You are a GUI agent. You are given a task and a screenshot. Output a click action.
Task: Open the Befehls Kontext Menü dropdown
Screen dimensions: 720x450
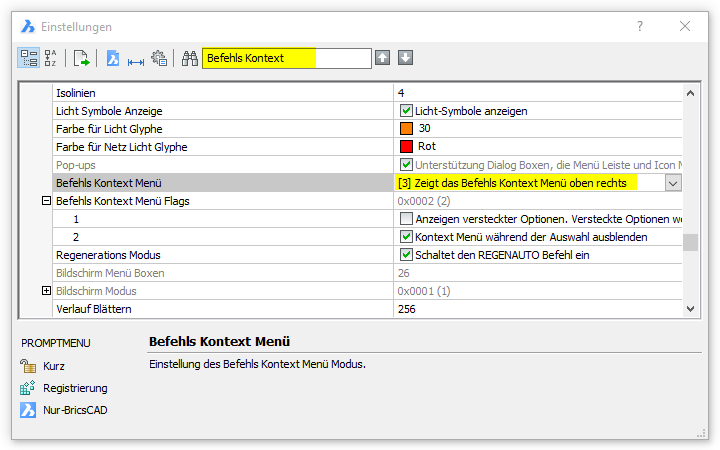click(673, 183)
